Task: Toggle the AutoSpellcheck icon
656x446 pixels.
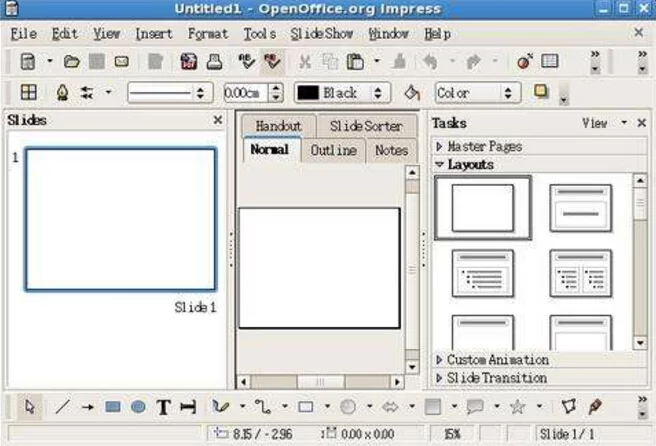Action: (272, 62)
